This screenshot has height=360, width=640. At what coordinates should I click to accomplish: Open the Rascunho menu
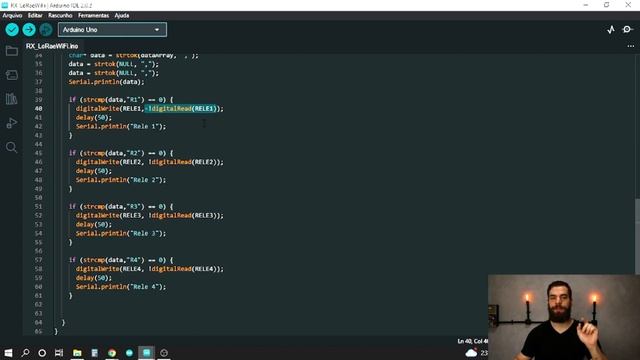point(60,16)
